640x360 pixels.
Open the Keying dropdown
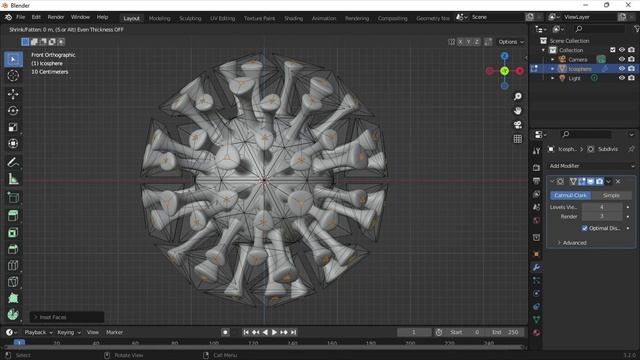pyautogui.click(x=69, y=332)
